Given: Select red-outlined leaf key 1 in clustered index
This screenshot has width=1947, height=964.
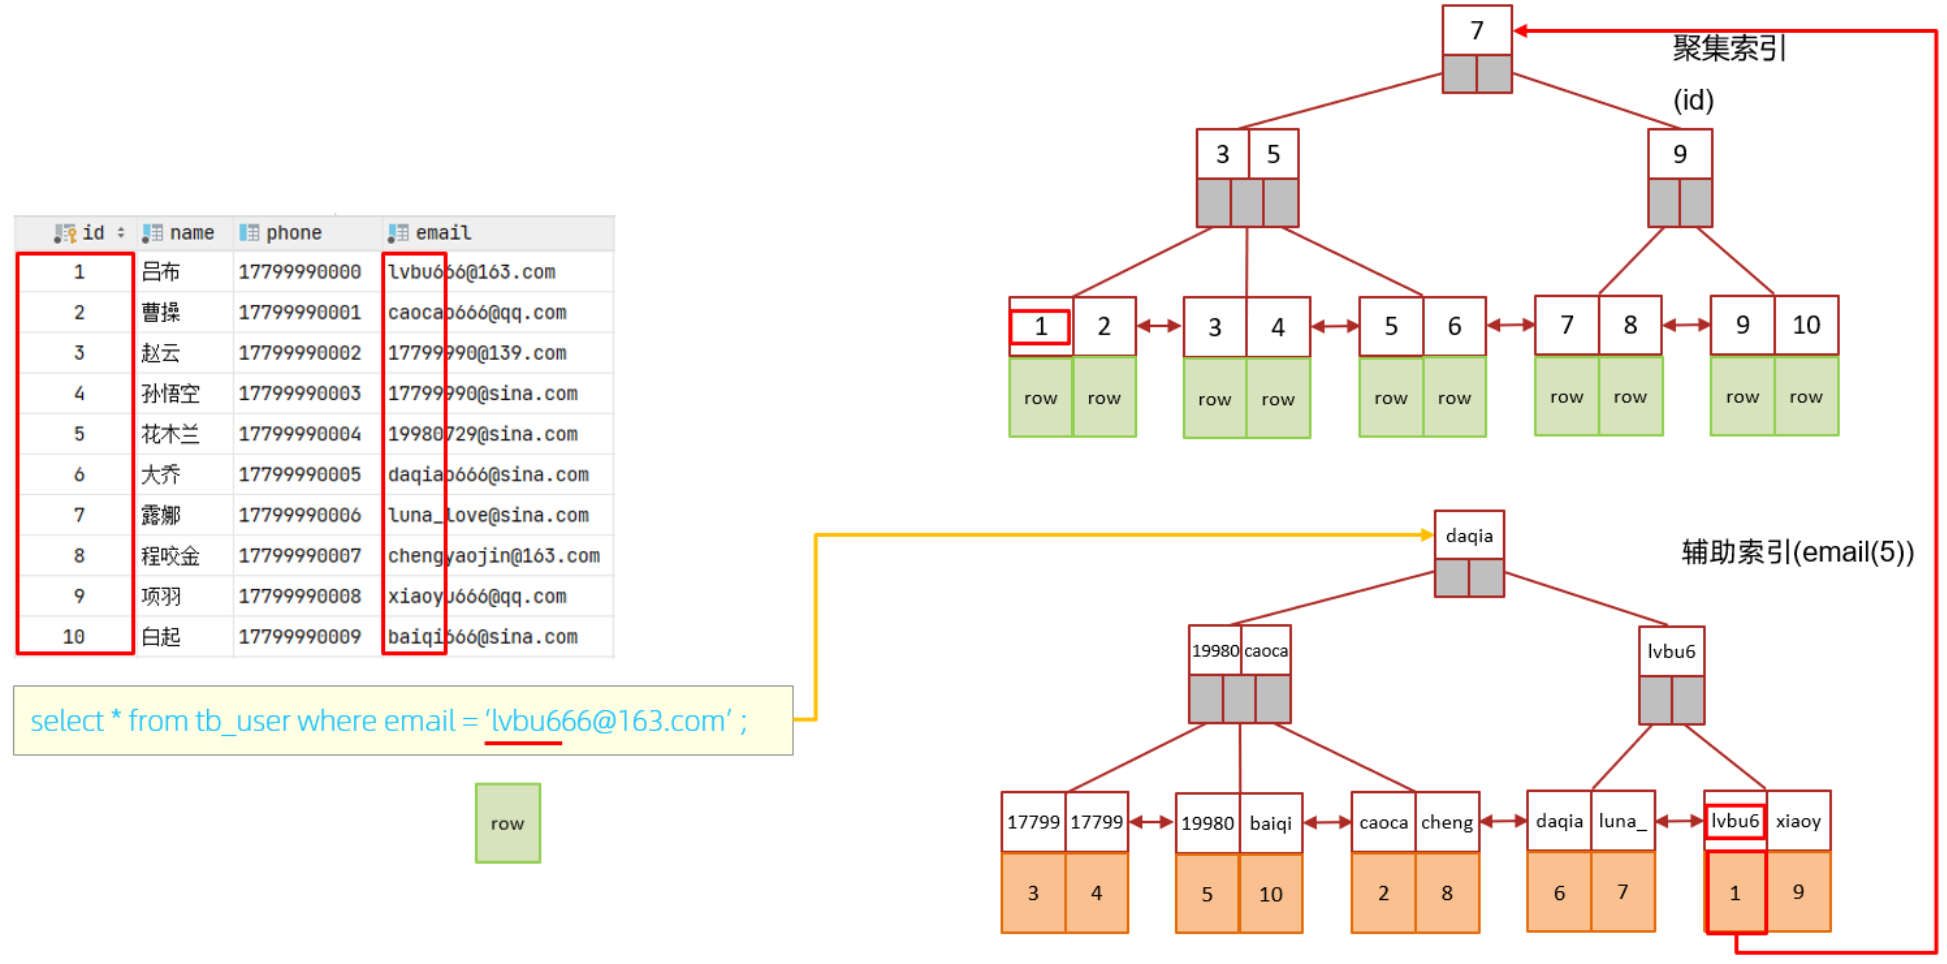Looking at the screenshot, I should point(1040,327).
